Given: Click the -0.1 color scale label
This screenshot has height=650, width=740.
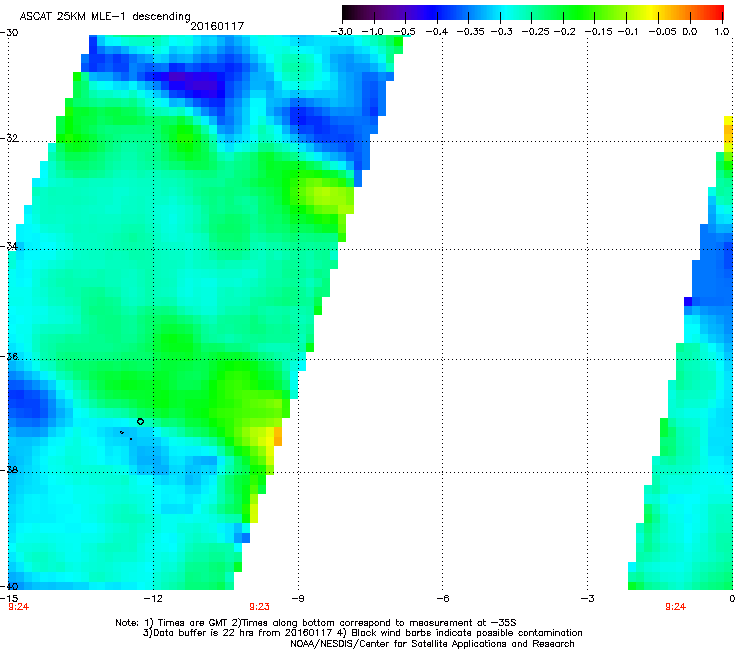Looking at the screenshot, I should [x=628, y=32].
